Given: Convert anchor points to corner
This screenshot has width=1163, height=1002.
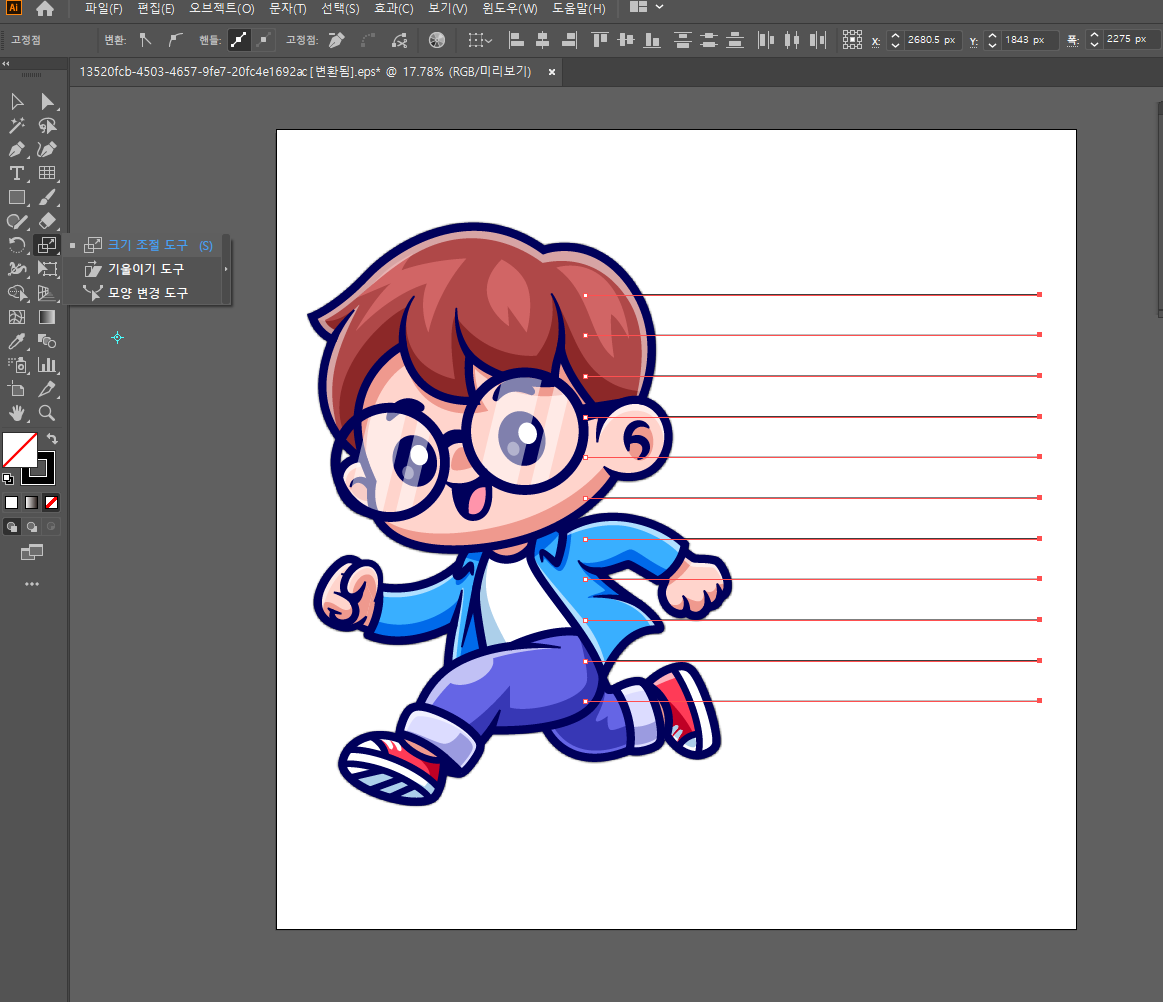Looking at the screenshot, I should [145, 40].
